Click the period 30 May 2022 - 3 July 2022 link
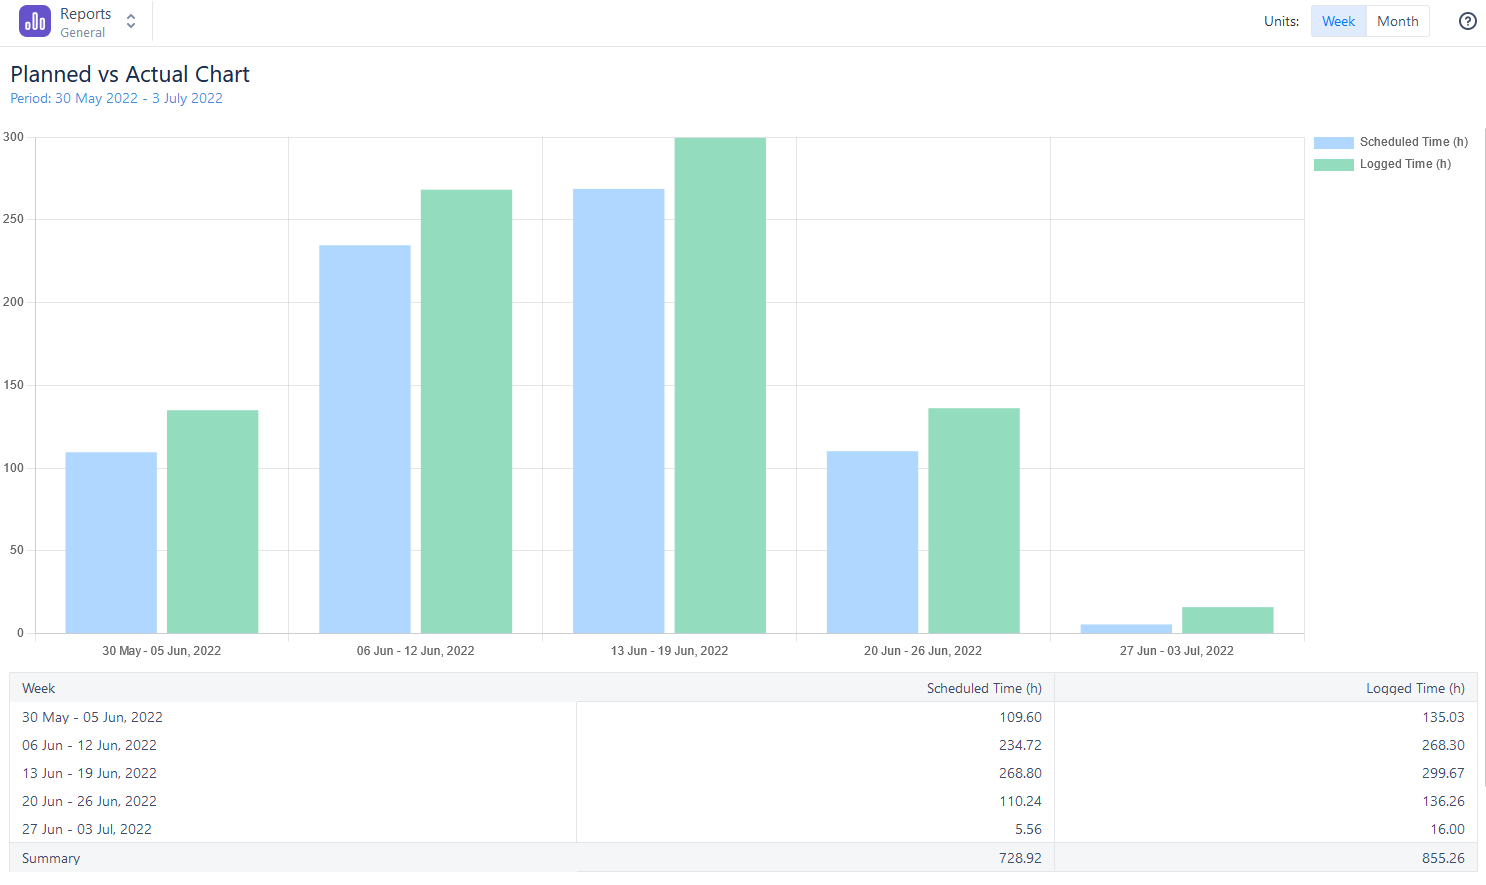This screenshot has width=1486, height=885. click(x=116, y=98)
